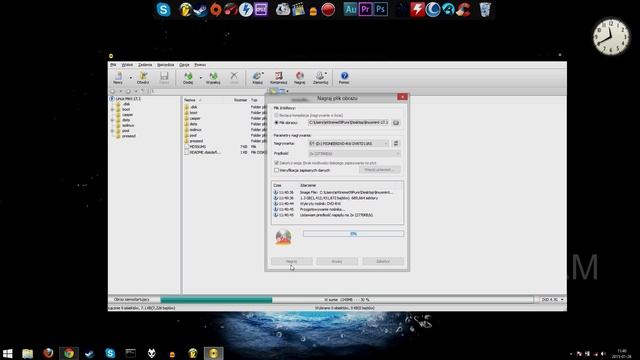Open the Zadania menu

145,65
